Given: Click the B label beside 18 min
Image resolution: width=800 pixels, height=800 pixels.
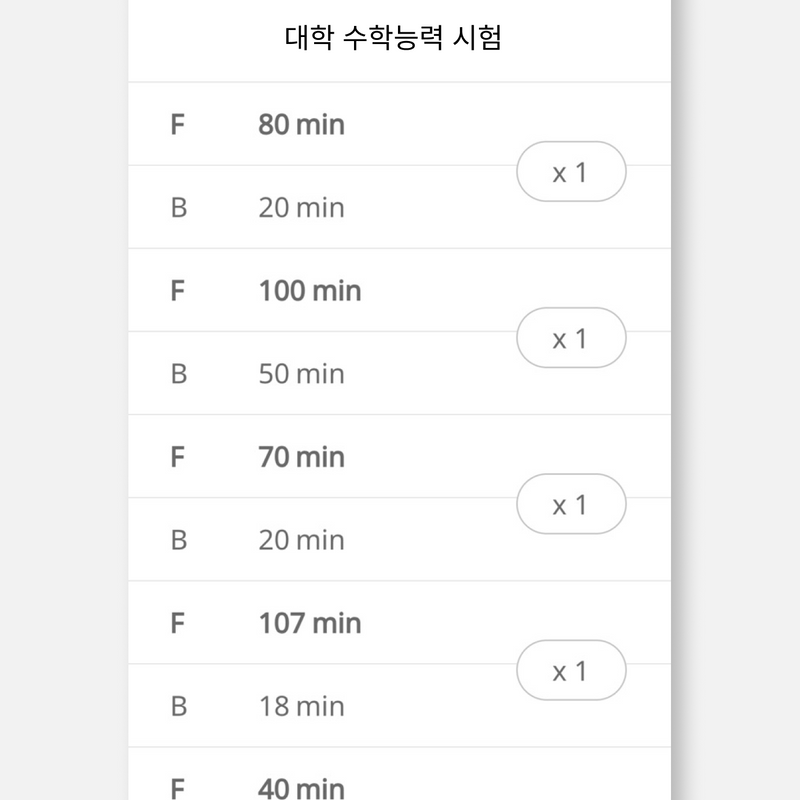Looking at the screenshot, I should point(179,707).
